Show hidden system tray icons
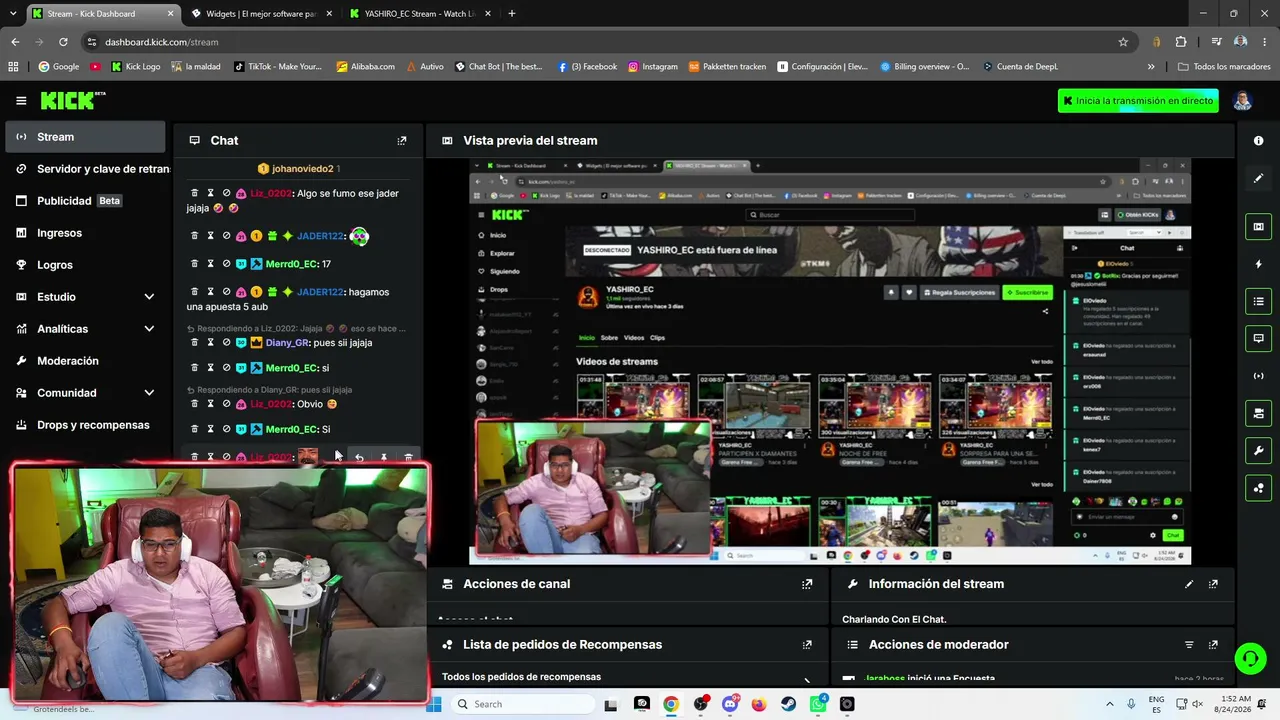1280x720 pixels. coord(1109,704)
